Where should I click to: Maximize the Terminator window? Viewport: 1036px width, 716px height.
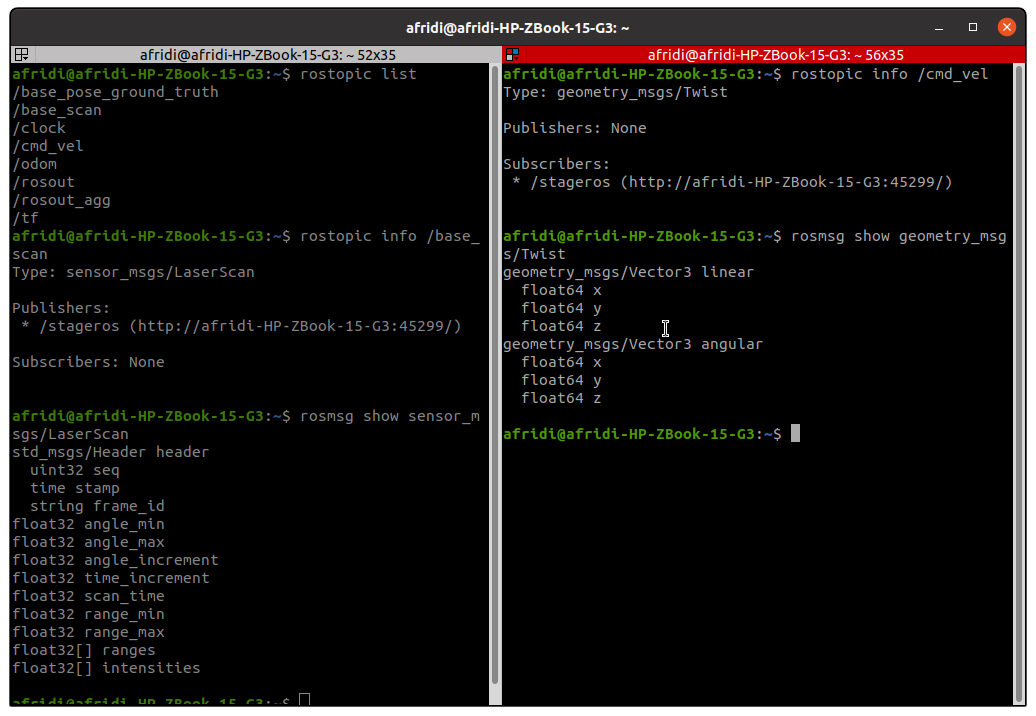pos(973,27)
